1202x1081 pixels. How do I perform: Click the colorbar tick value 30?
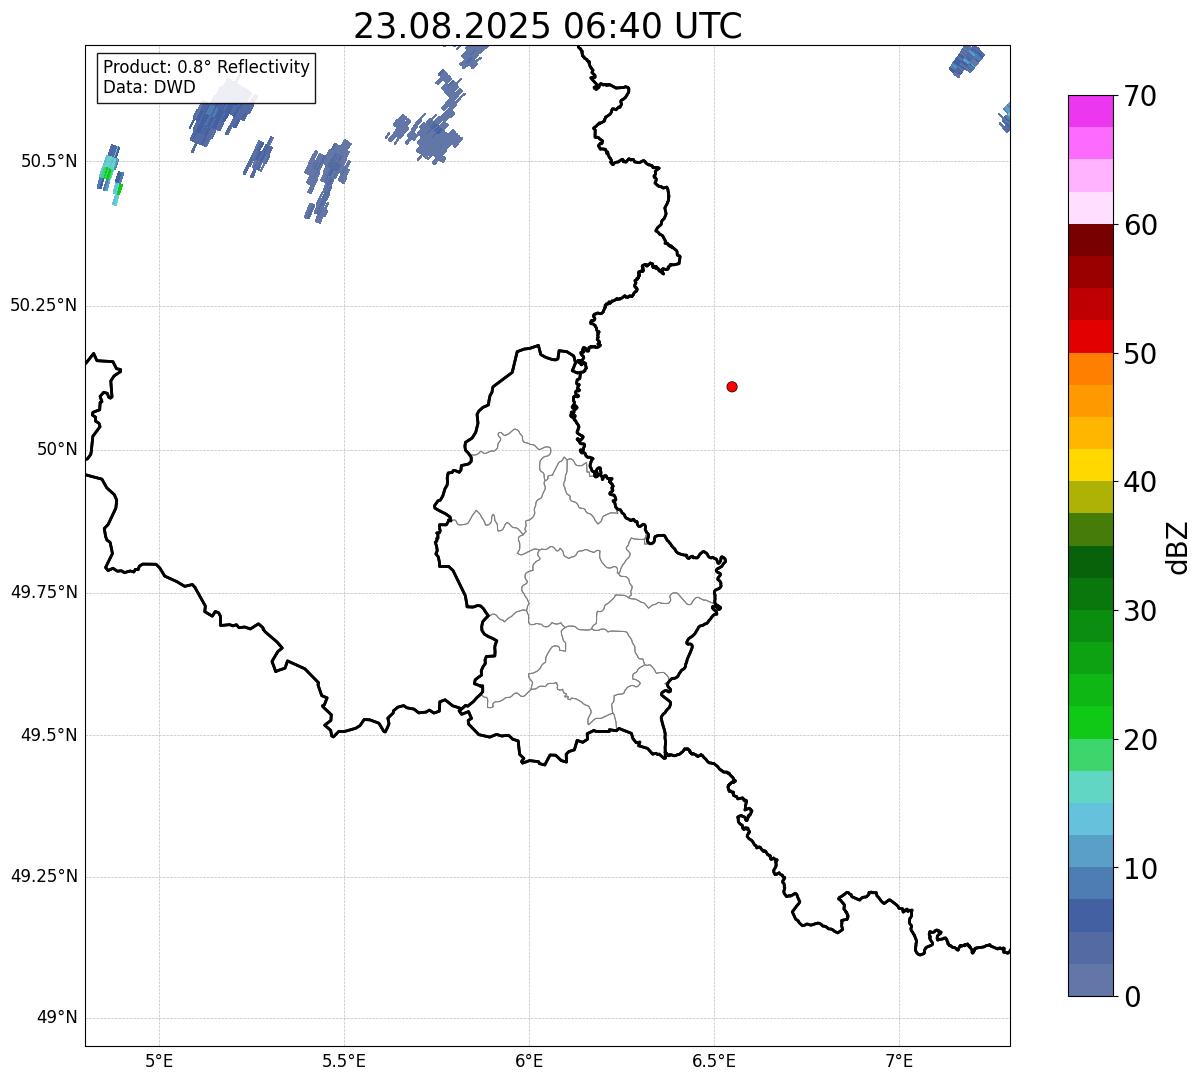tap(1140, 611)
